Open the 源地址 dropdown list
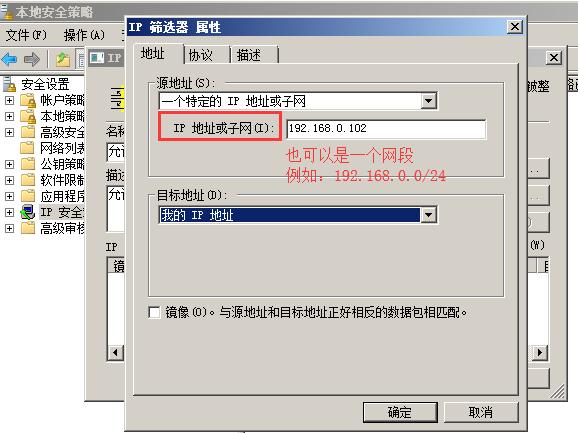578x433 pixels. [x=429, y=101]
